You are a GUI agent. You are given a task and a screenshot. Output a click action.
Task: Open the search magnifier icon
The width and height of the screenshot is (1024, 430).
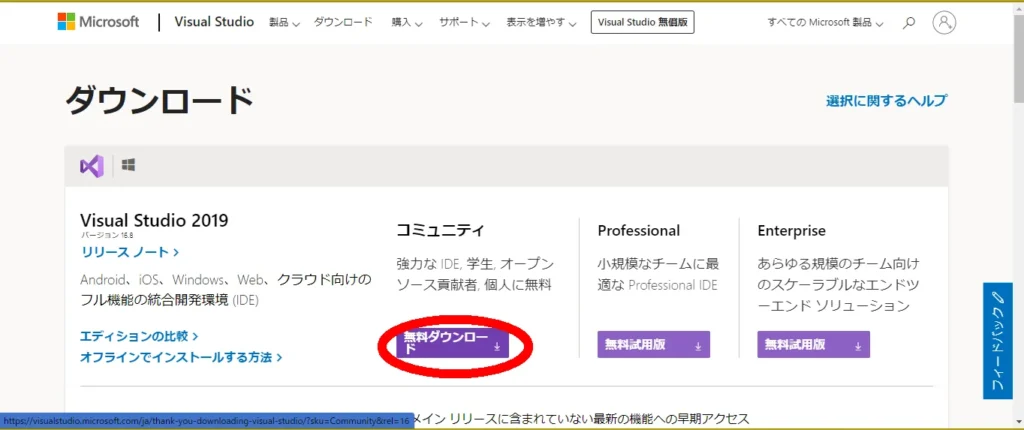[908, 23]
